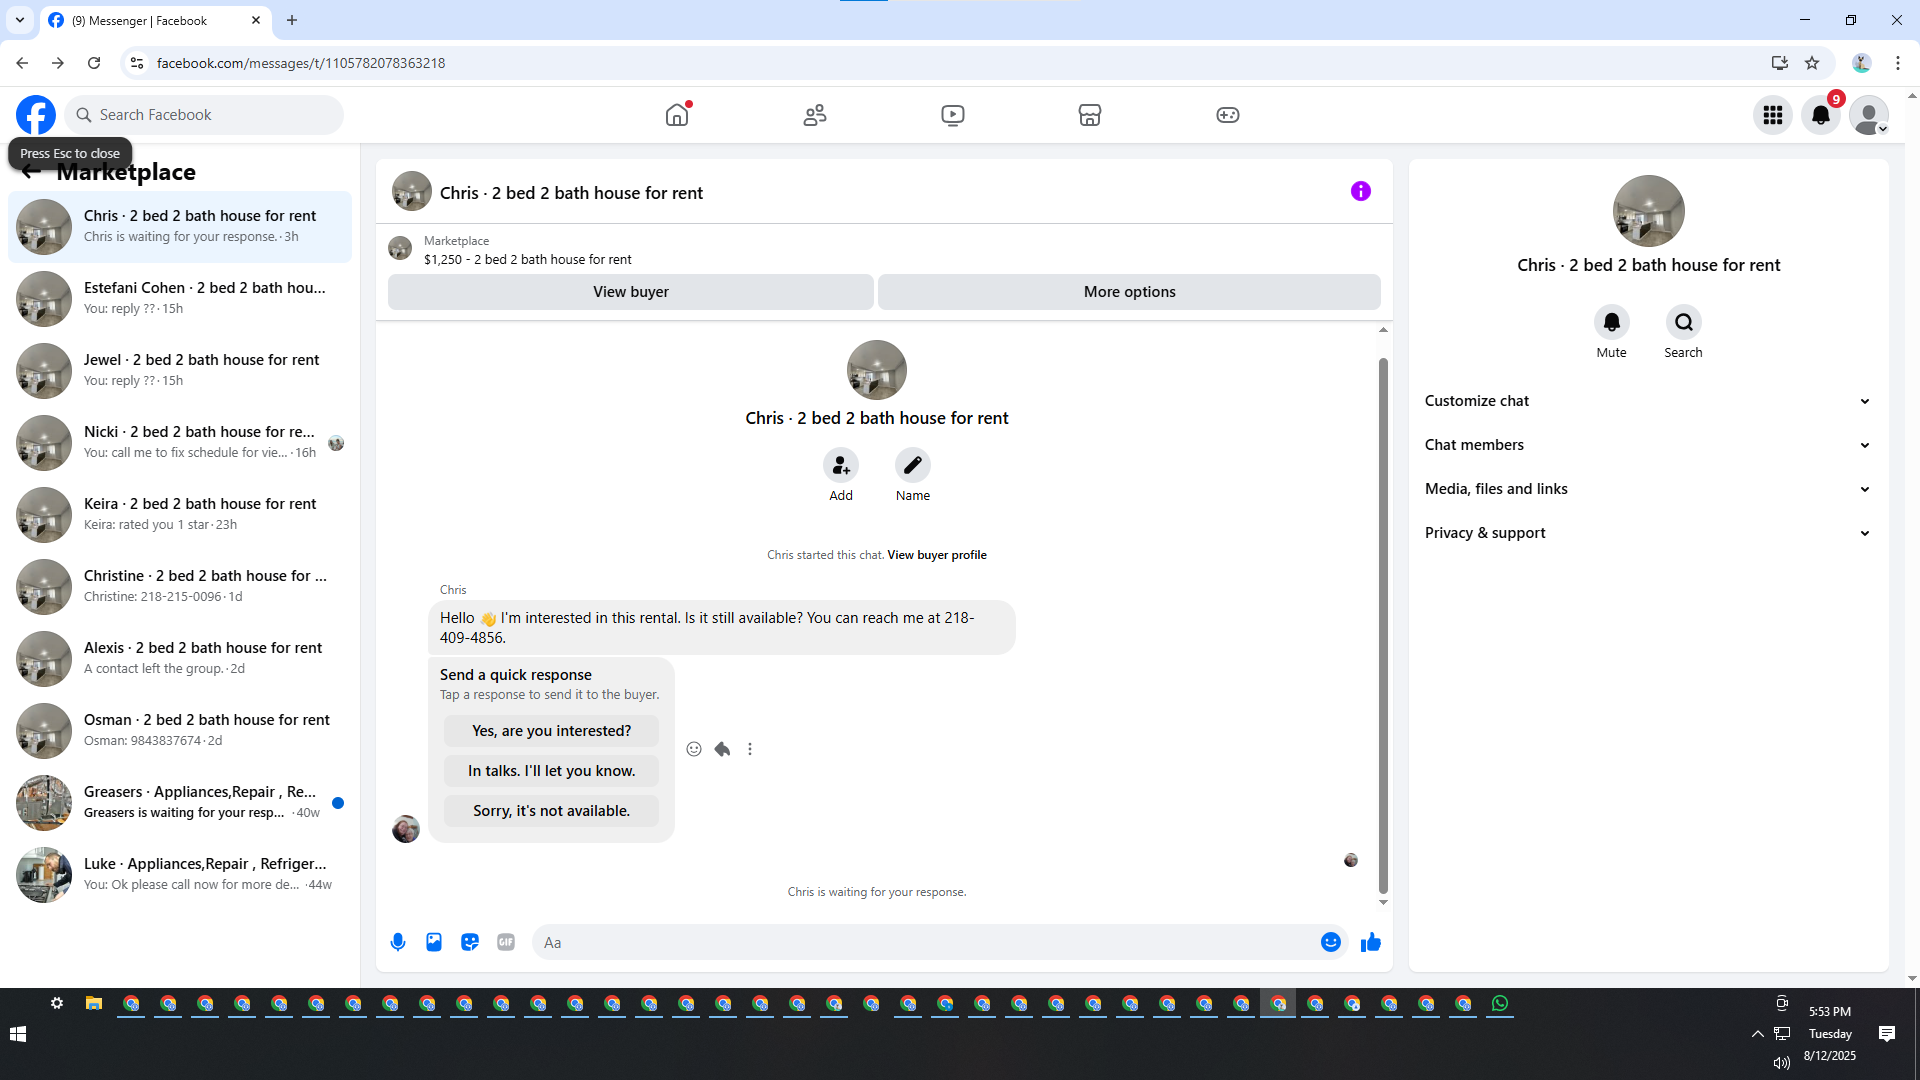Open the GIF picker icon
The image size is (1920, 1080).
coord(506,942)
